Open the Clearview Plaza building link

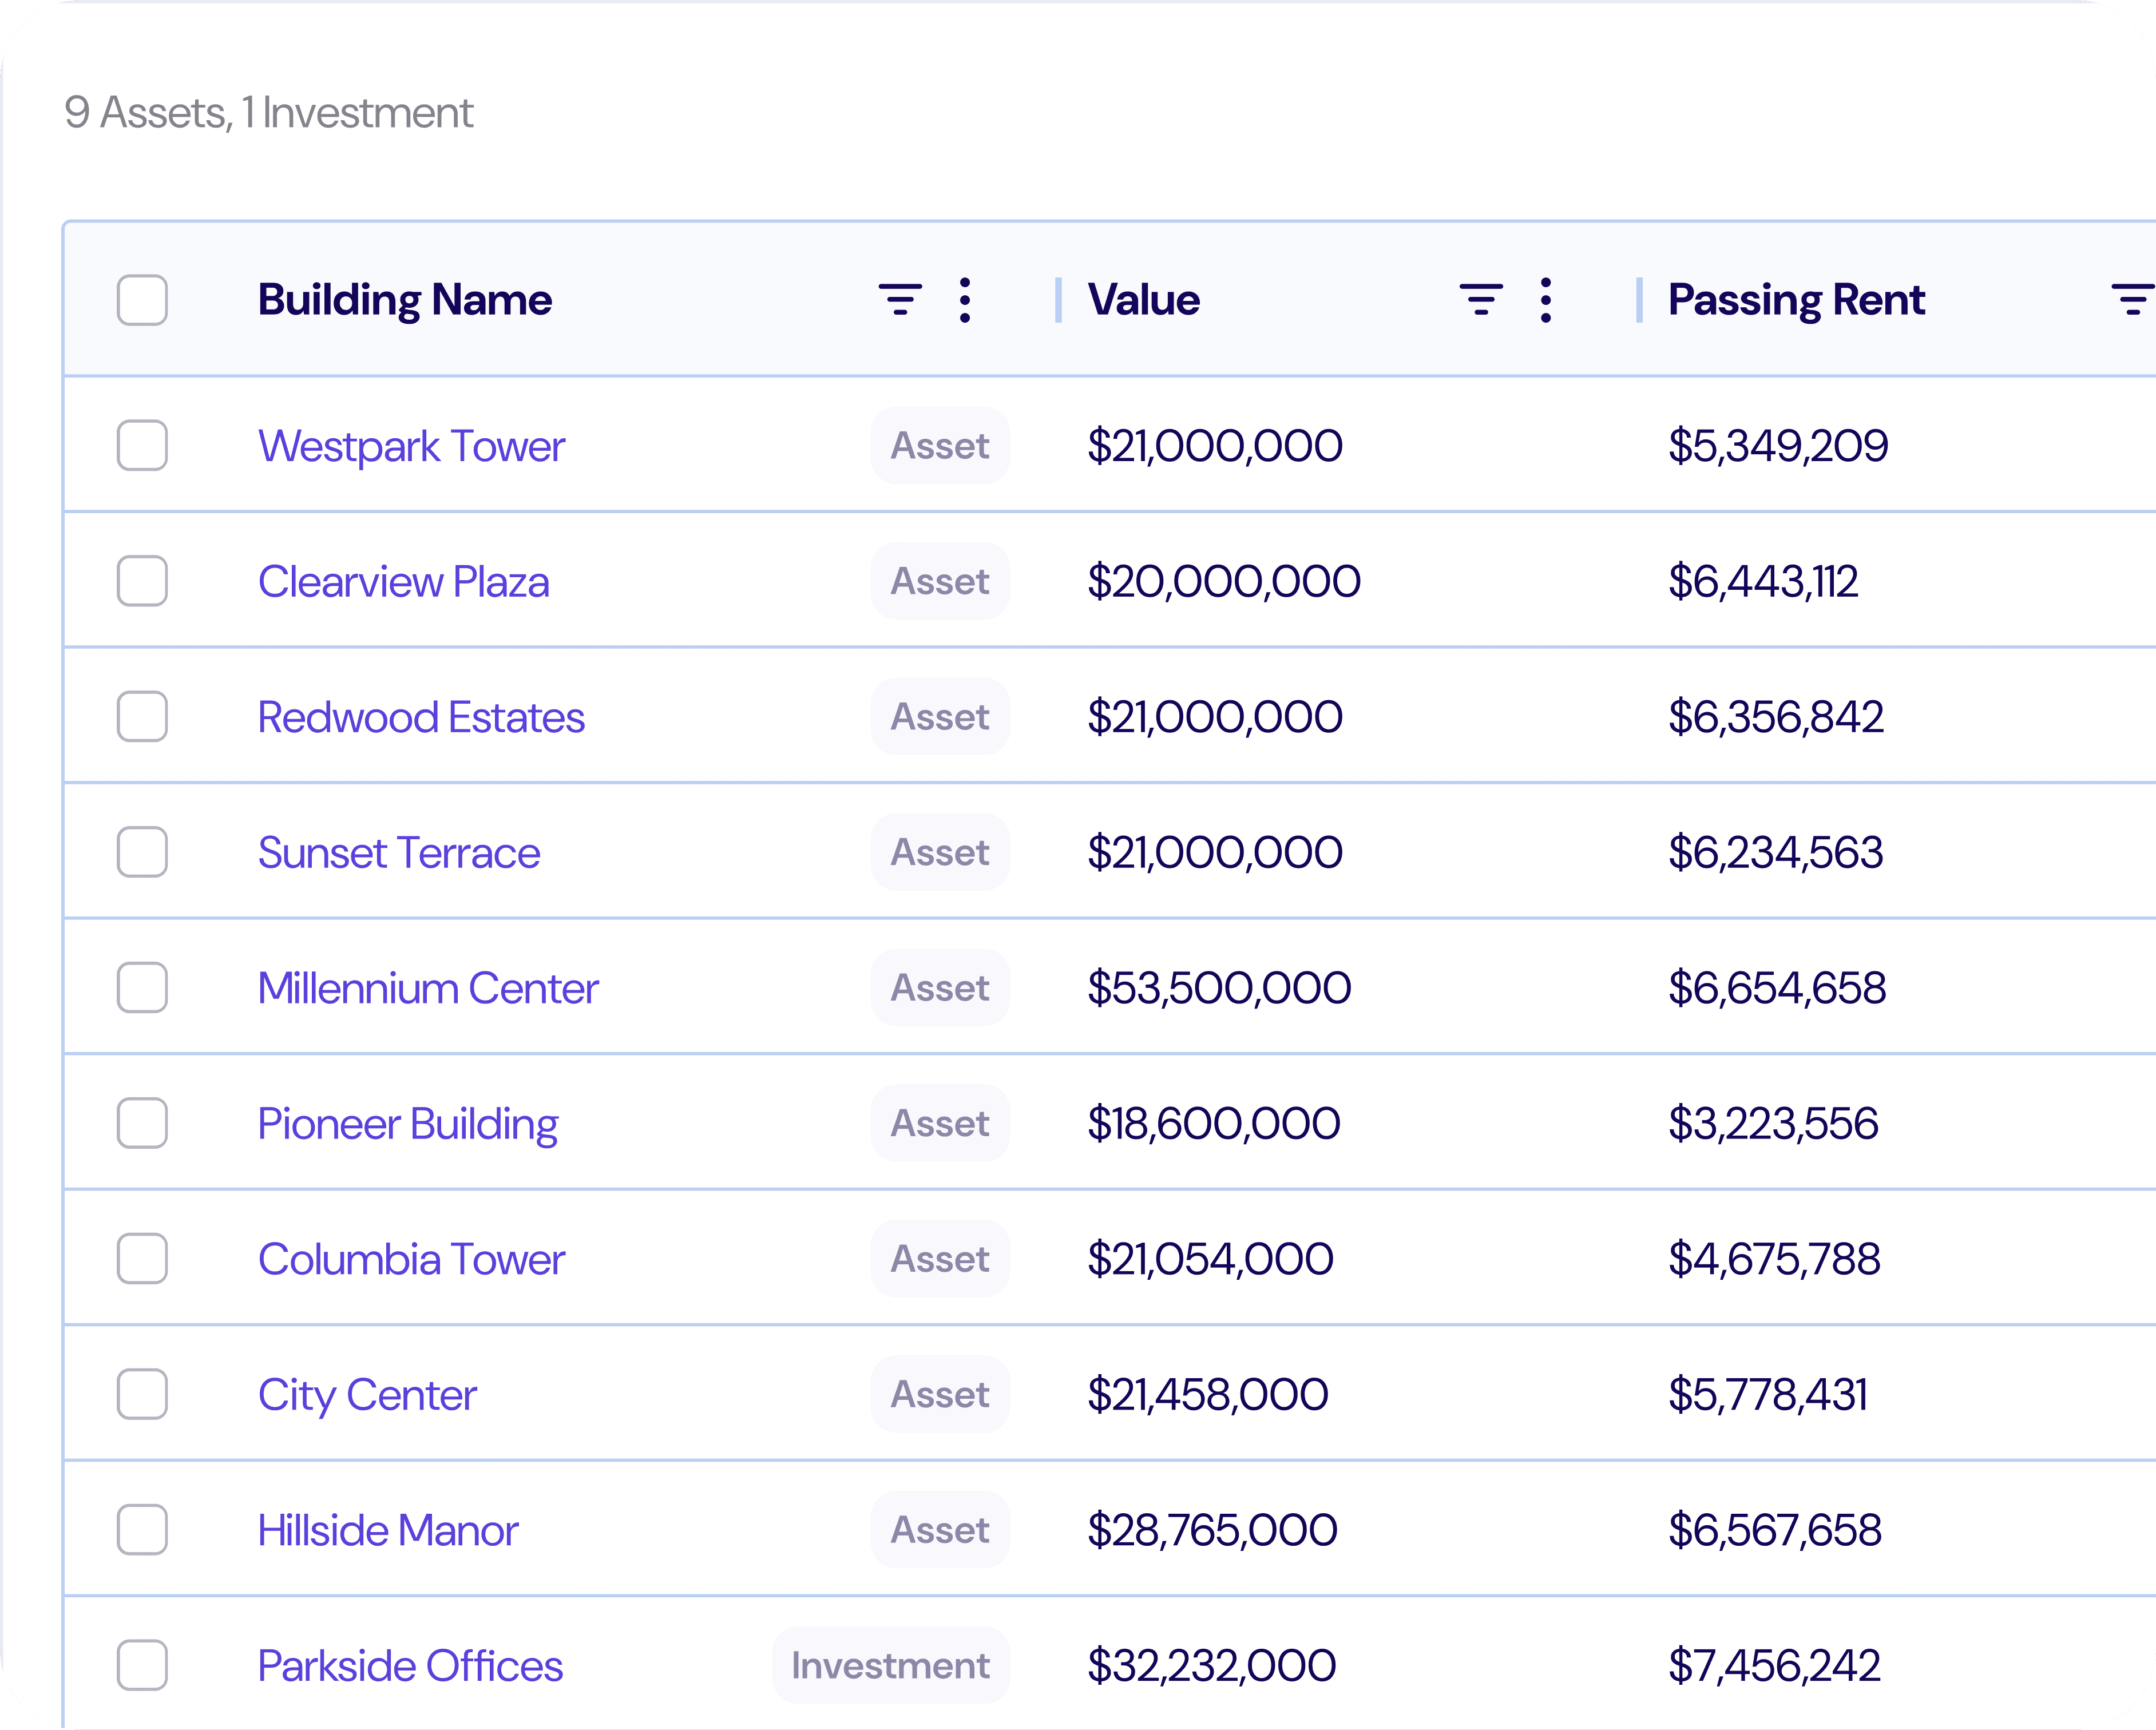(403, 581)
